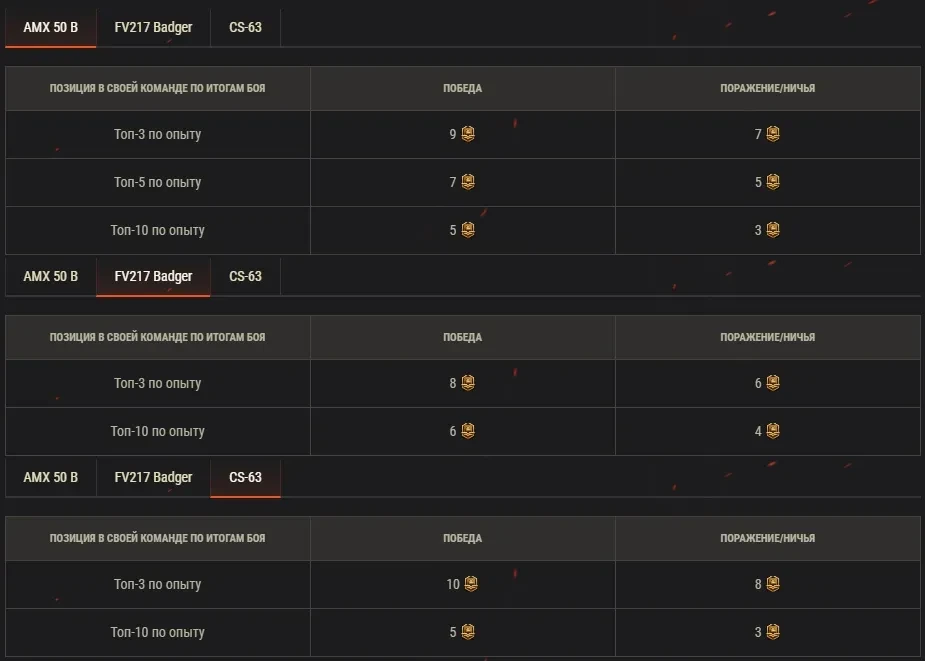This screenshot has width=925, height=661.
Task: Switch to AMX 50 B tab in row with active CS-63
Action: click(x=50, y=477)
